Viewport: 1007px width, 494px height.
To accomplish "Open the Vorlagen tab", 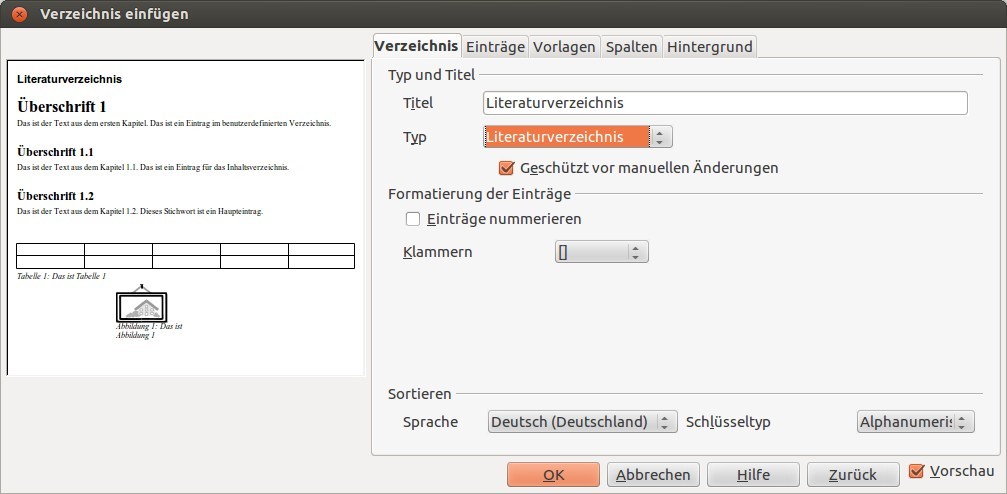I will pyautogui.click(x=564, y=47).
